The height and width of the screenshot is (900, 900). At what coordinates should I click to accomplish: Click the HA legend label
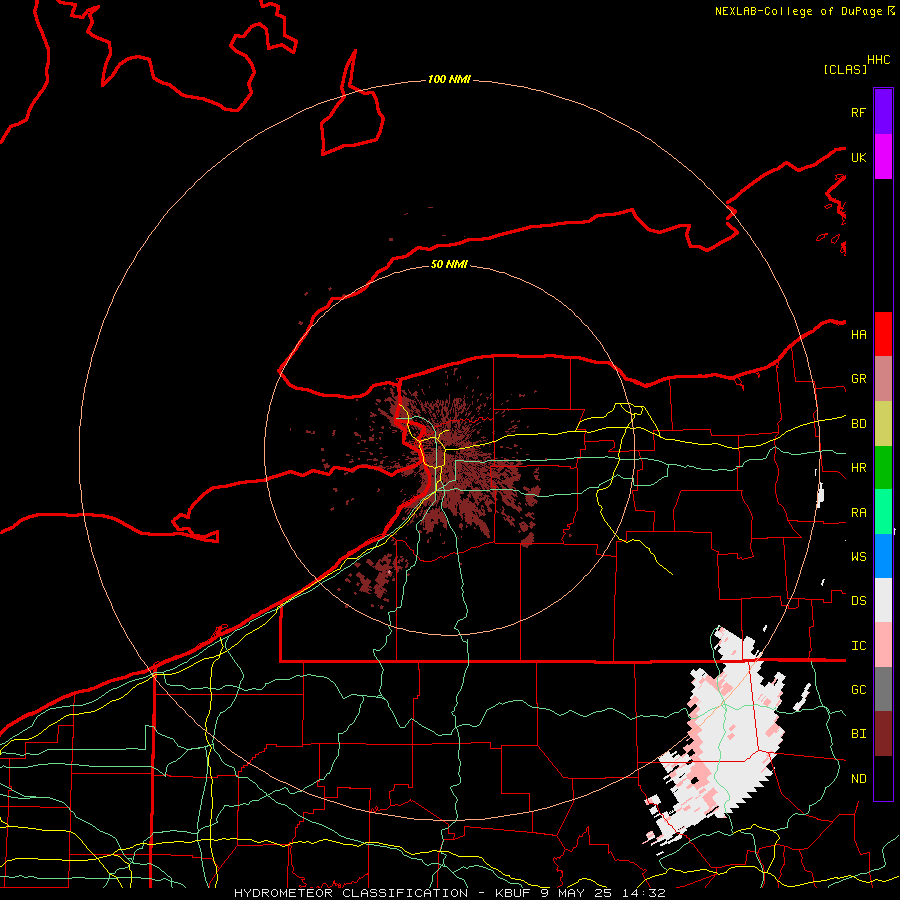(x=859, y=335)
